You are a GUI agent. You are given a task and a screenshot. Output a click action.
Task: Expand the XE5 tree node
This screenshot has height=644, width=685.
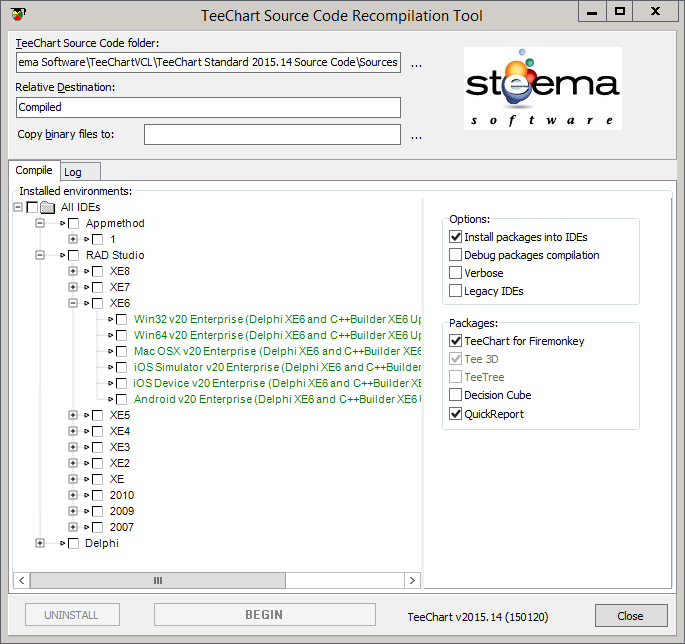pos(73,415)
